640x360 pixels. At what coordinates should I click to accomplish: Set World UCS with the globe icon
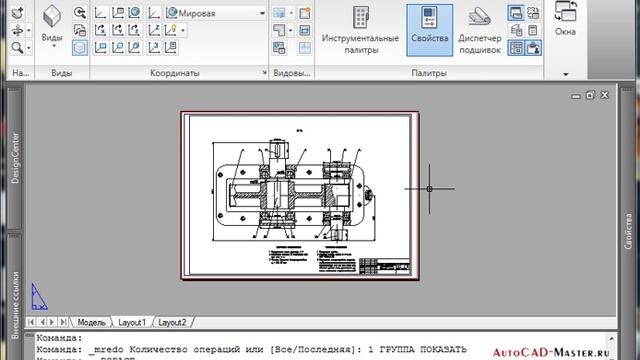pyautogui.click(x=134, y=13)
